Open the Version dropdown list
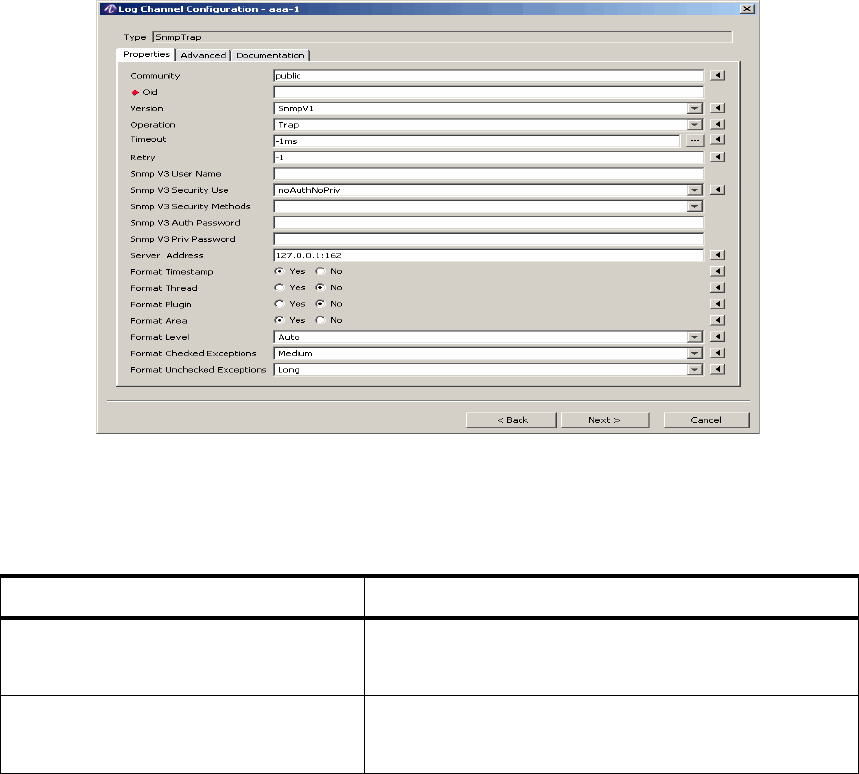The image size is (859, 774). click(x=693, y=108)
